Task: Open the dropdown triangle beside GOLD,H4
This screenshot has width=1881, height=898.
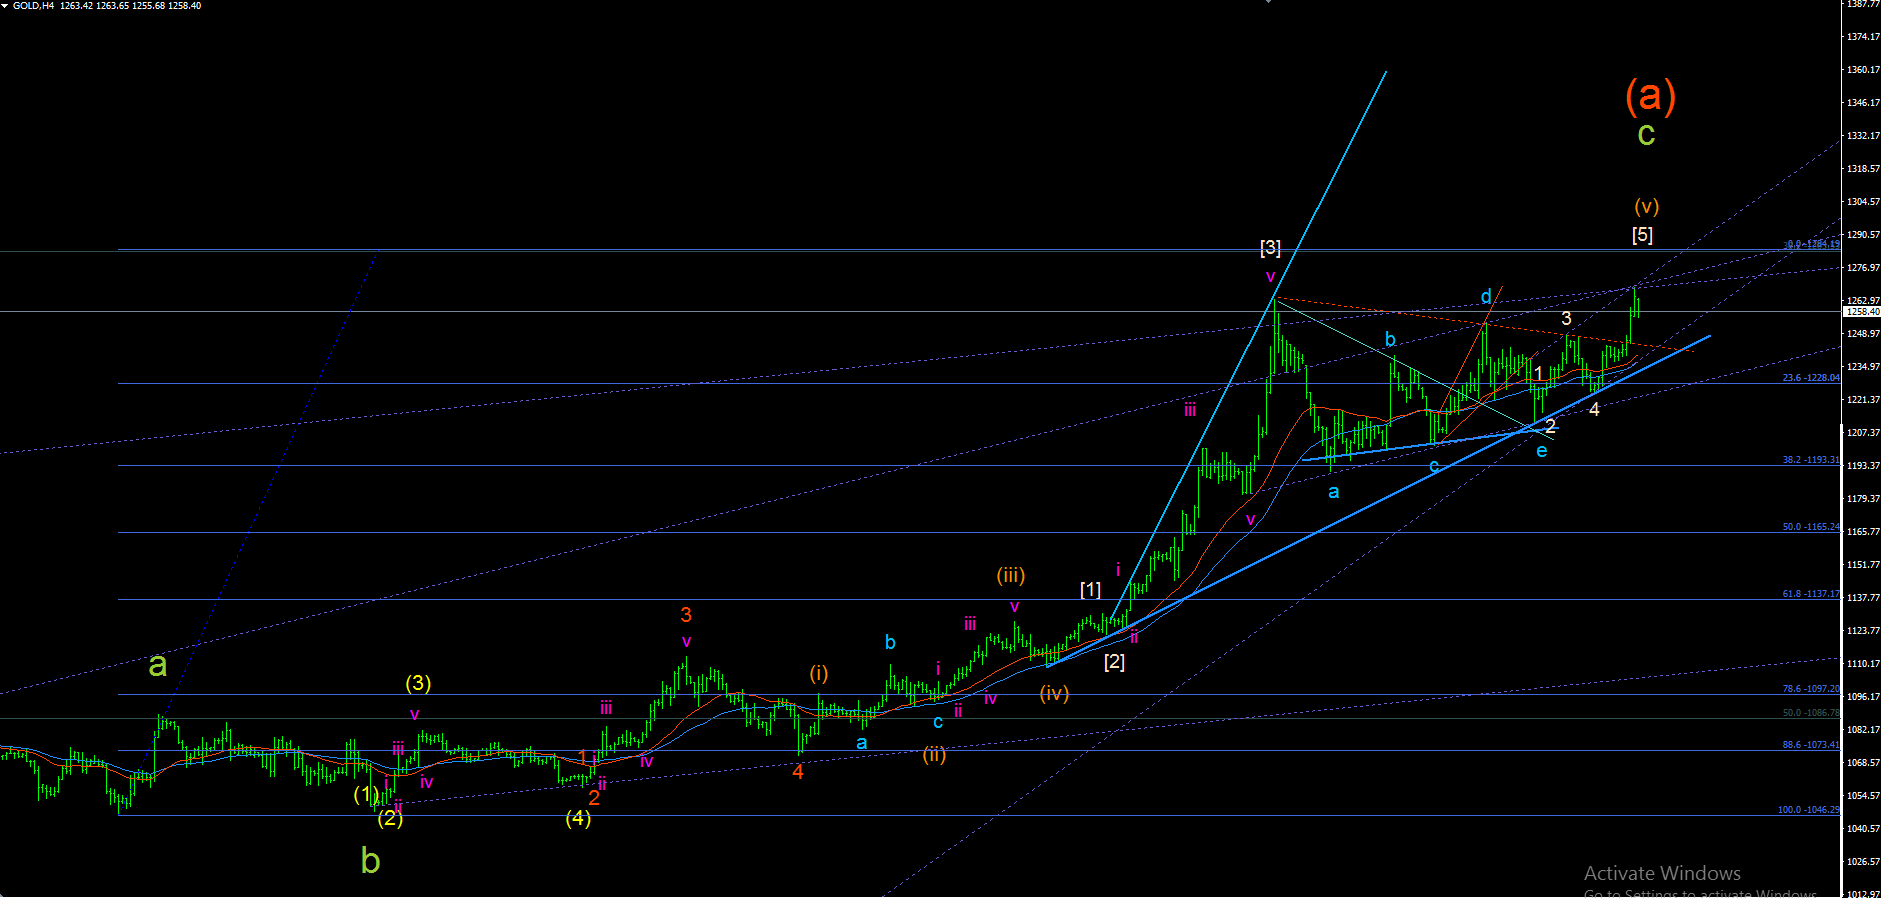Action: (x=5, y=6)
